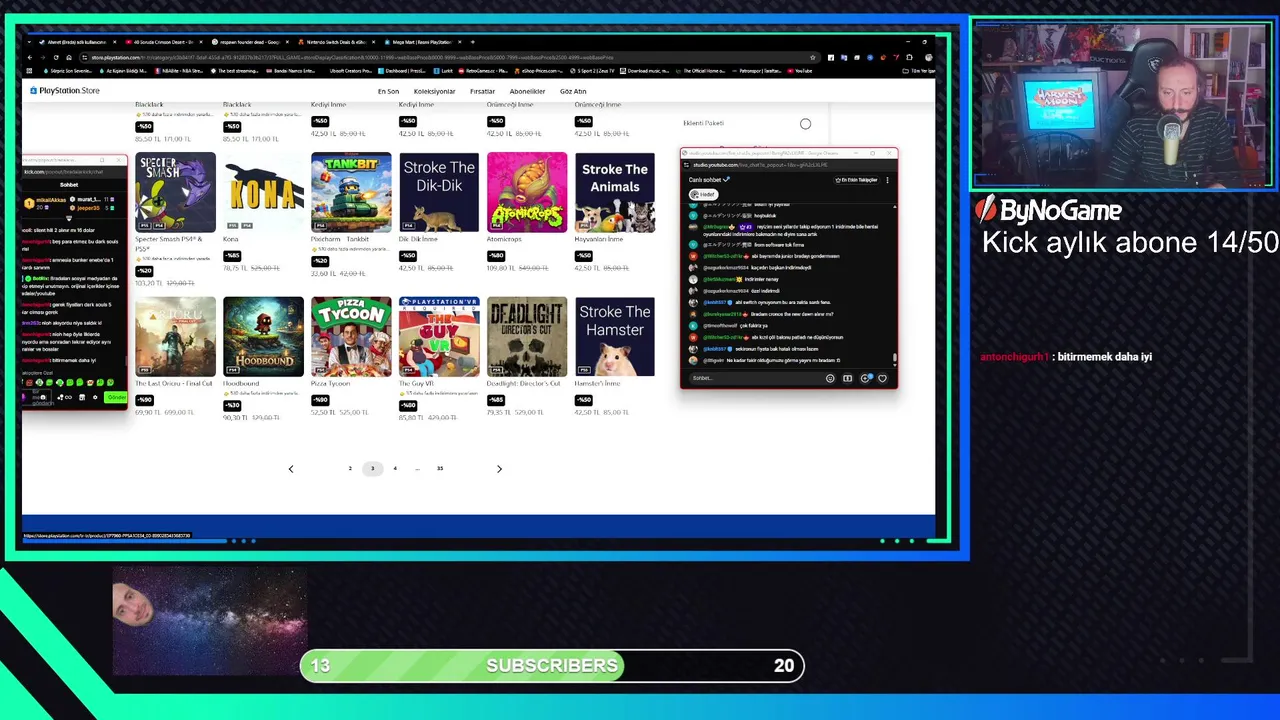Open the Stroke The Animals tile

coord(615,192)
